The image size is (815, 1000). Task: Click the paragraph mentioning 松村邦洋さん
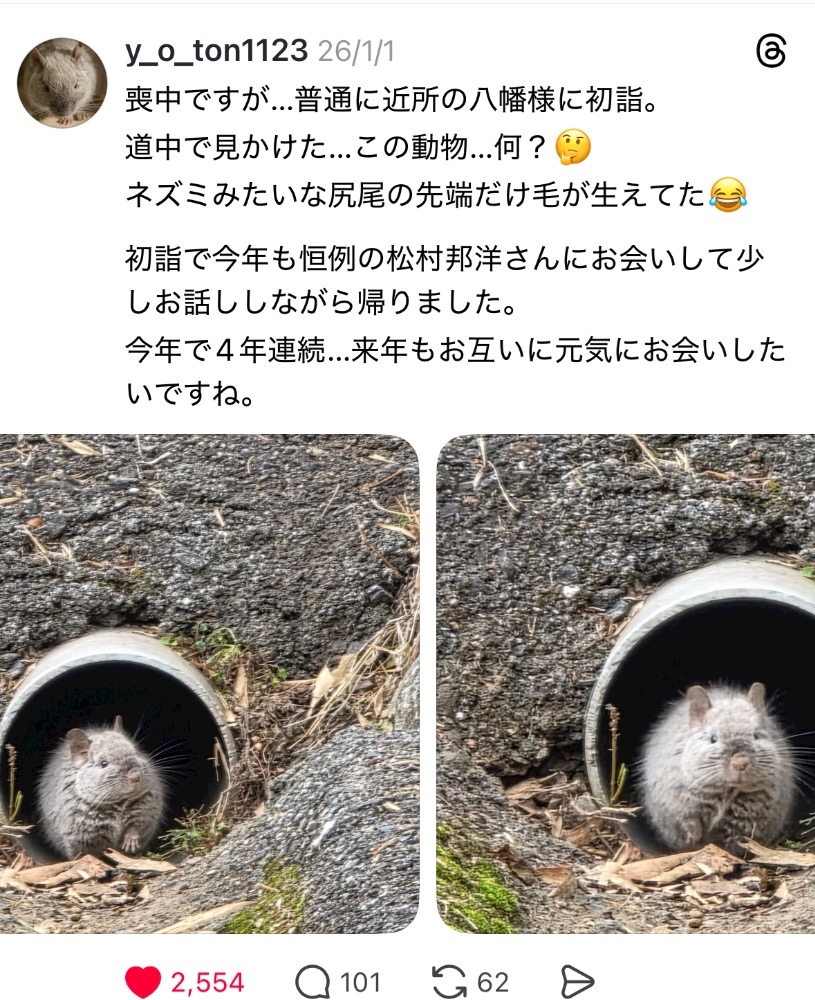pyautogui.click(x=444, y=281)
